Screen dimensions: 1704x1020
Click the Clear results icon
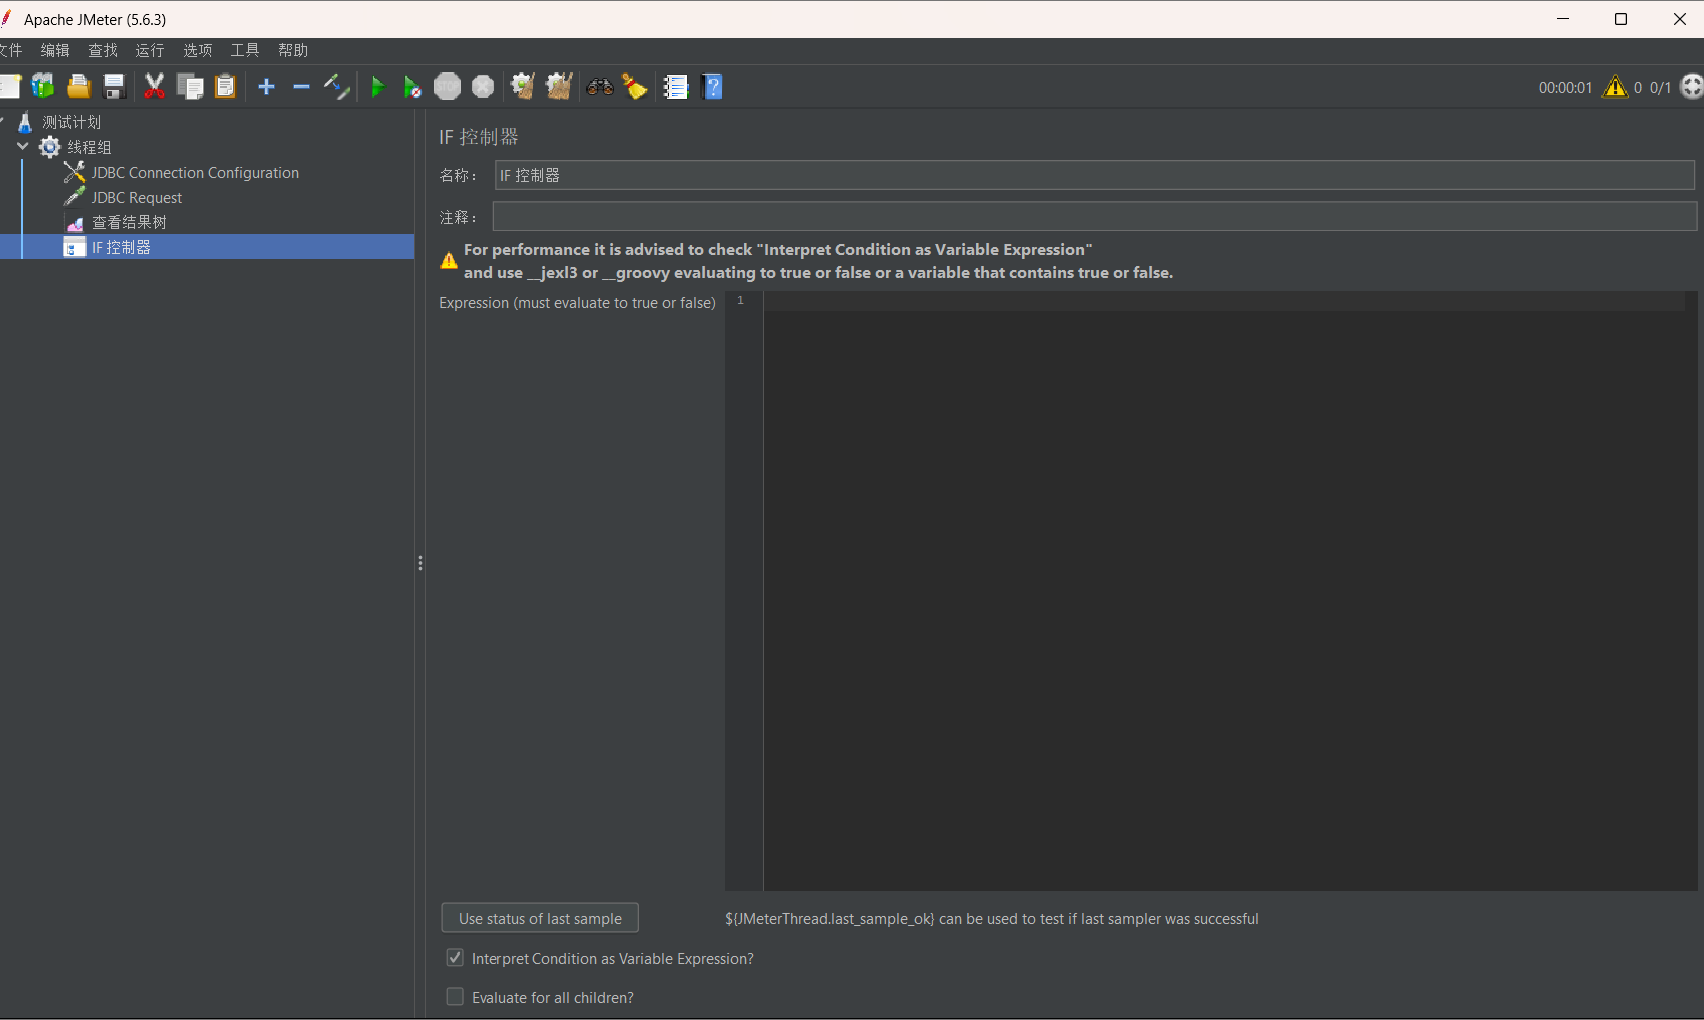pos(522,87)
